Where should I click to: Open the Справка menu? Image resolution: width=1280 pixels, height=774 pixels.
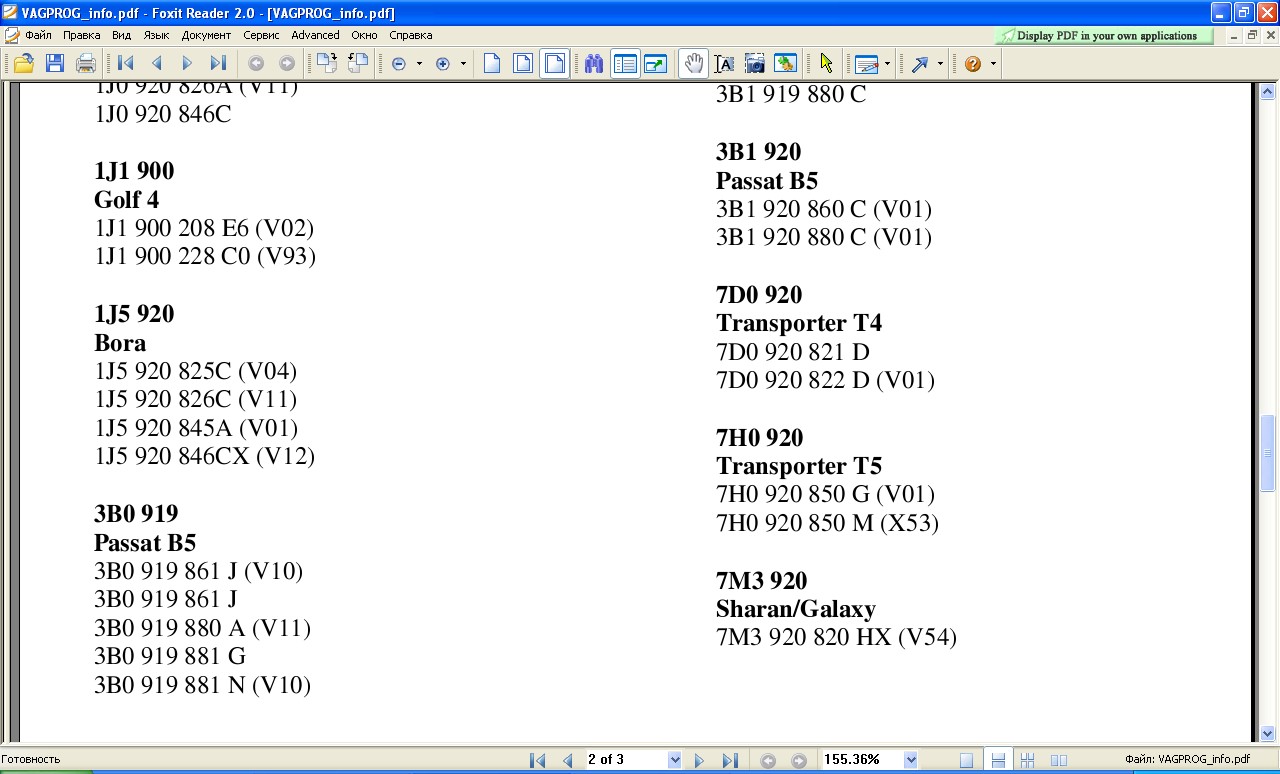pos(411,35)
